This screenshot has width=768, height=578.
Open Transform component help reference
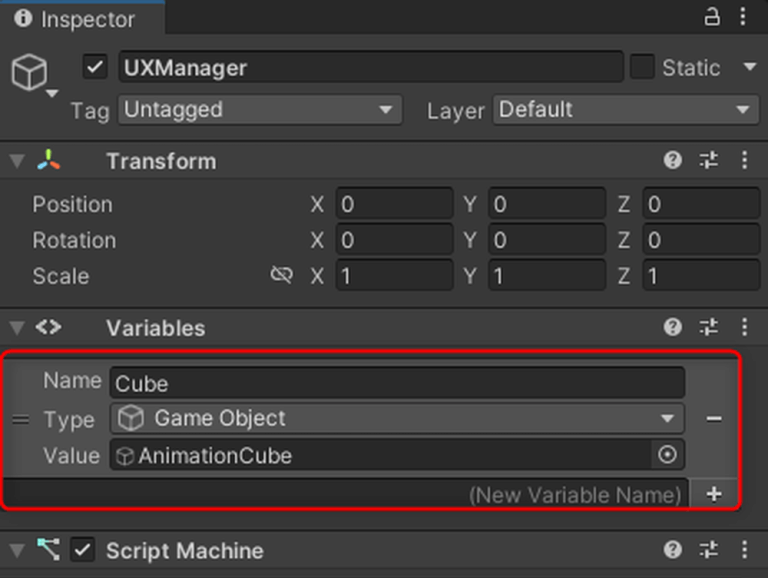click(x=673, y=160)
